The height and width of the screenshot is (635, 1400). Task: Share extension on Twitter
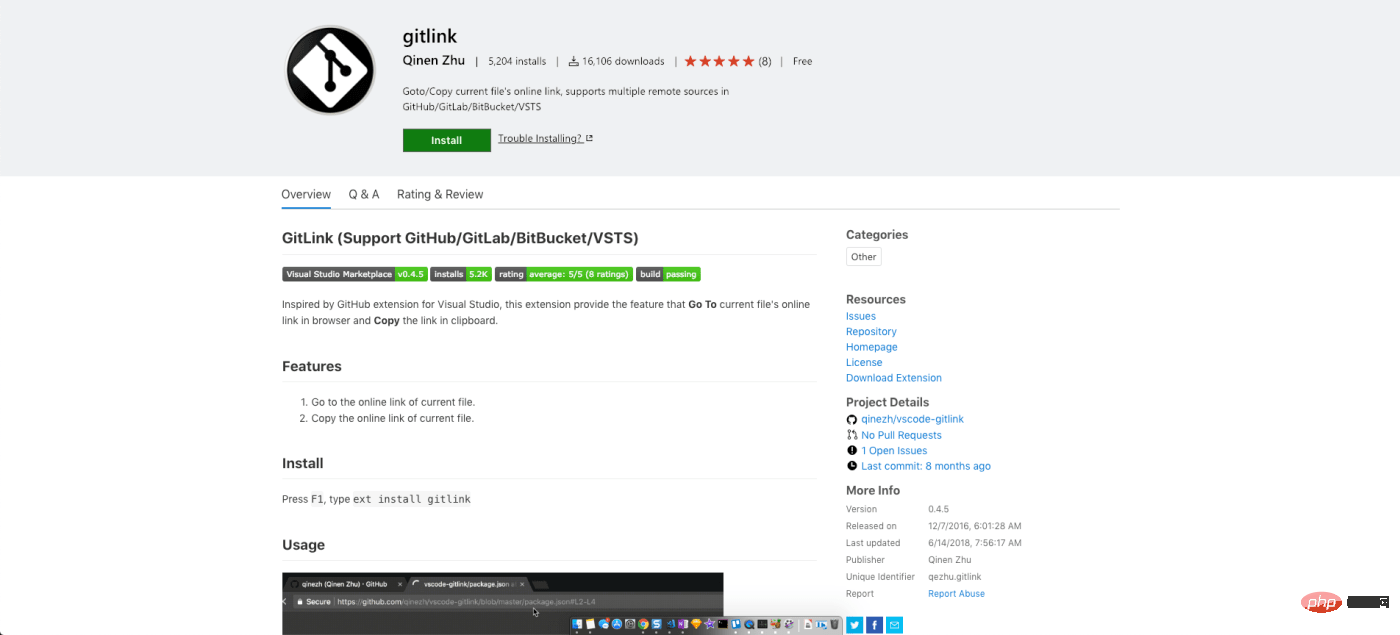[855, 625]
